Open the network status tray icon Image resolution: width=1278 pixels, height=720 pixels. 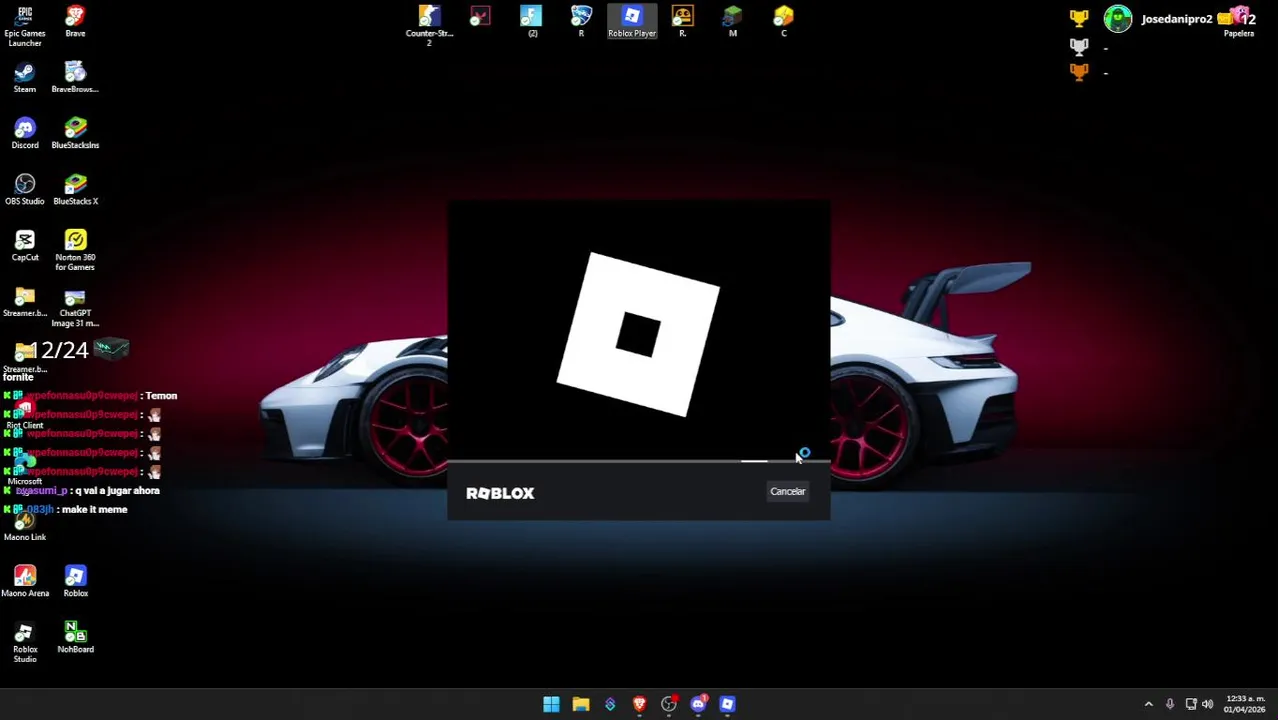[1190, 704]
